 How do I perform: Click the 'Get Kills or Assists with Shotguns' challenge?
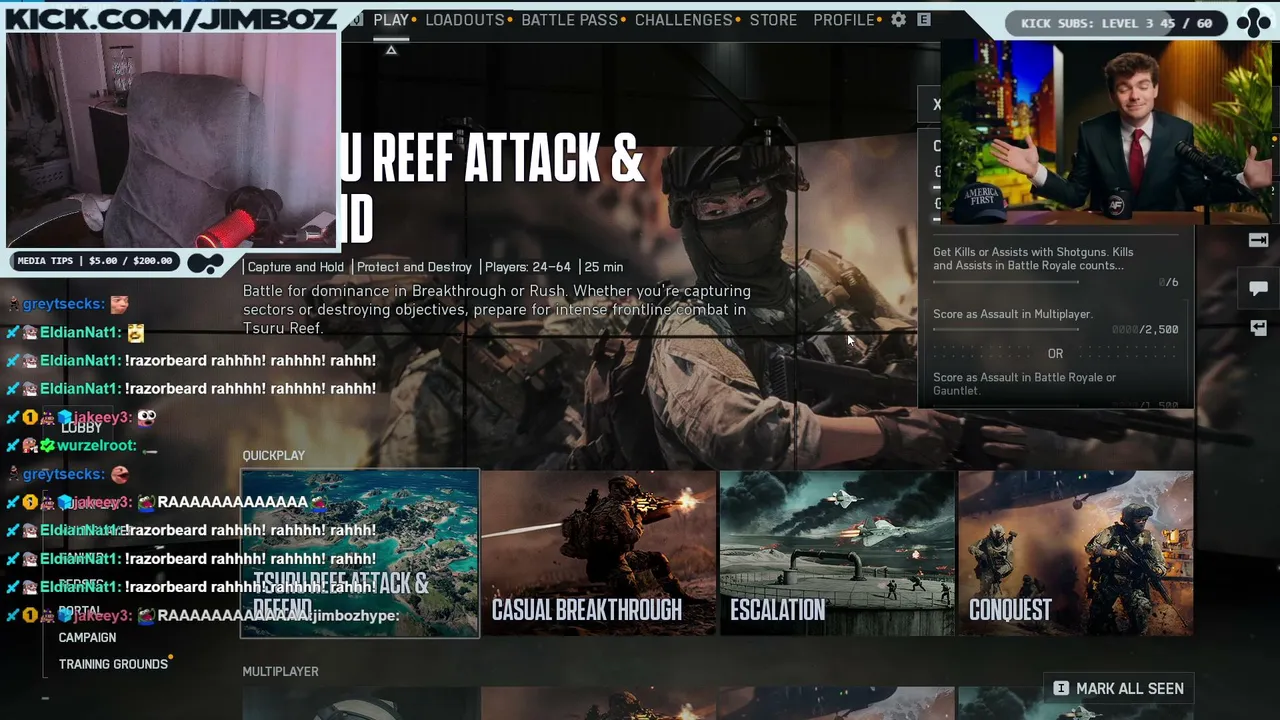1033,259
